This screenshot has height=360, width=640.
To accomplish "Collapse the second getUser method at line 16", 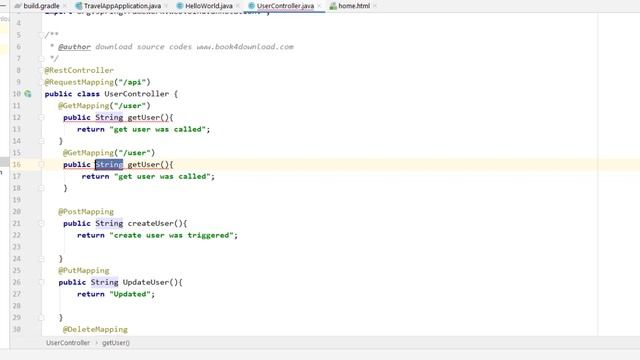I will tap(41, 164).
